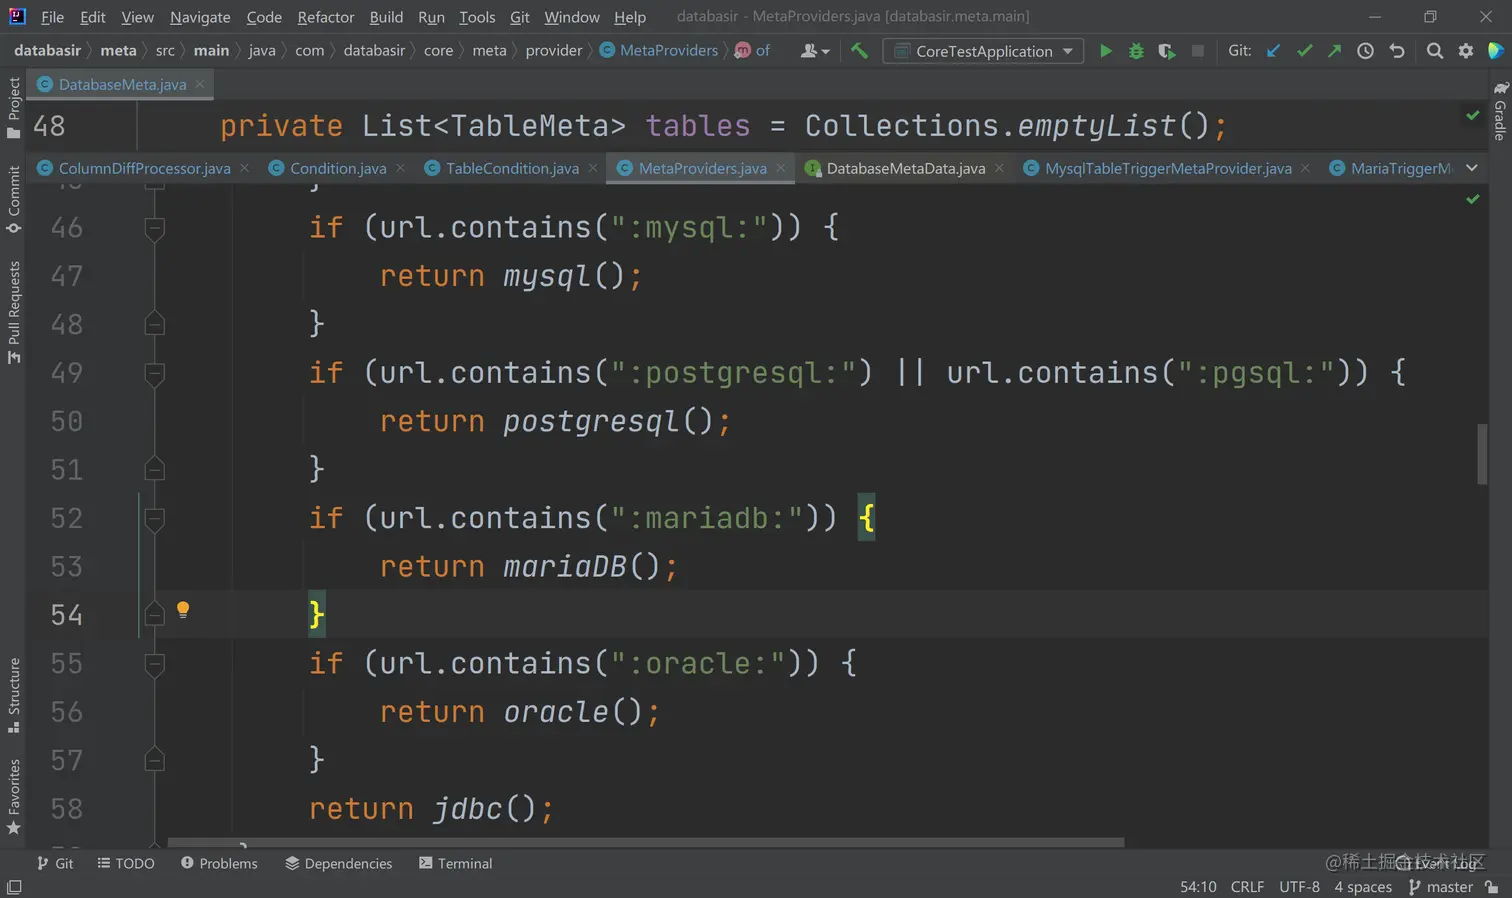Screen dimensions: 1512x898
Task: Open IDE settings gear icon
Action: pos(1466,51)
